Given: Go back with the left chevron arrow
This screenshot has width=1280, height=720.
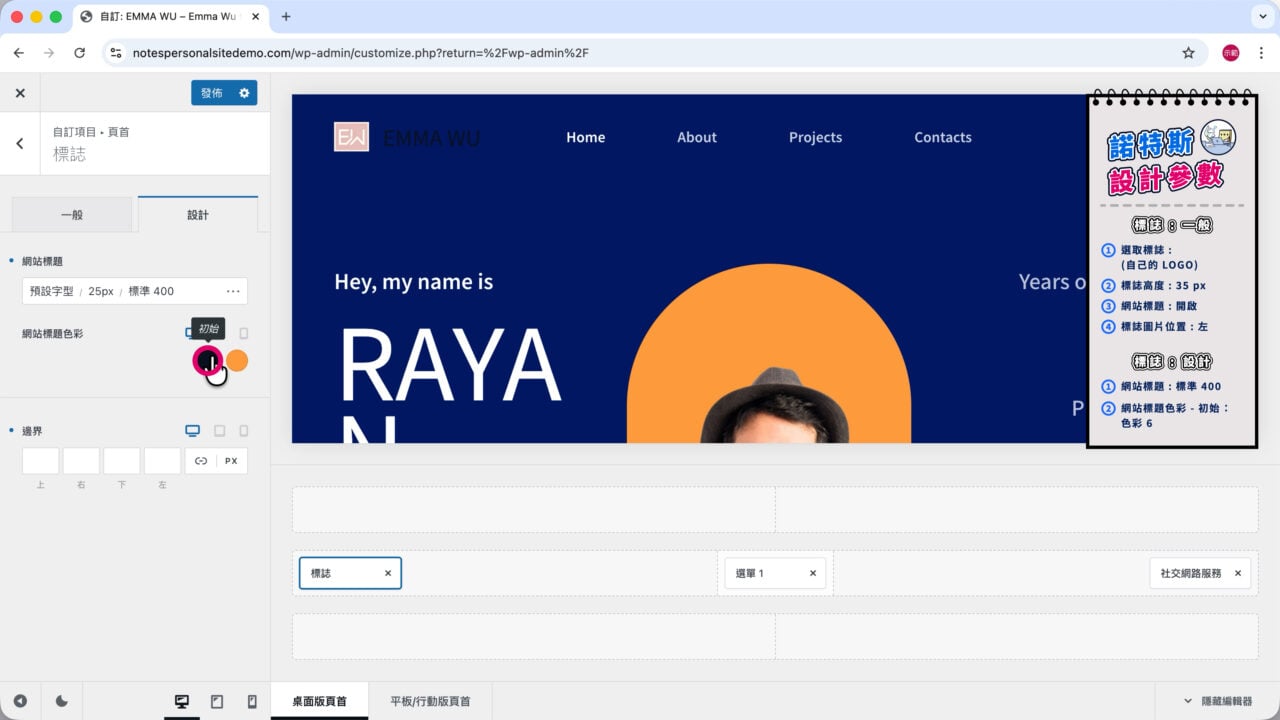Looking at the screenshot, I should pyautogui.click(x=19, y=143).
